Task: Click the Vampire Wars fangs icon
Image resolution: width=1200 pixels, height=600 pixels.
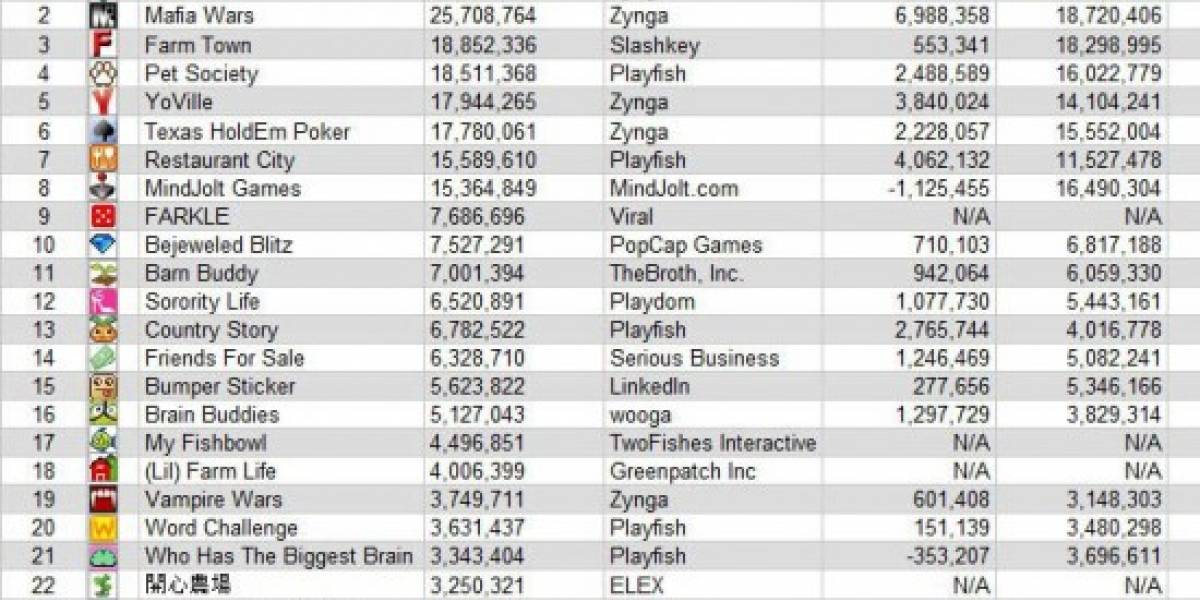Action: pos(103,500)
